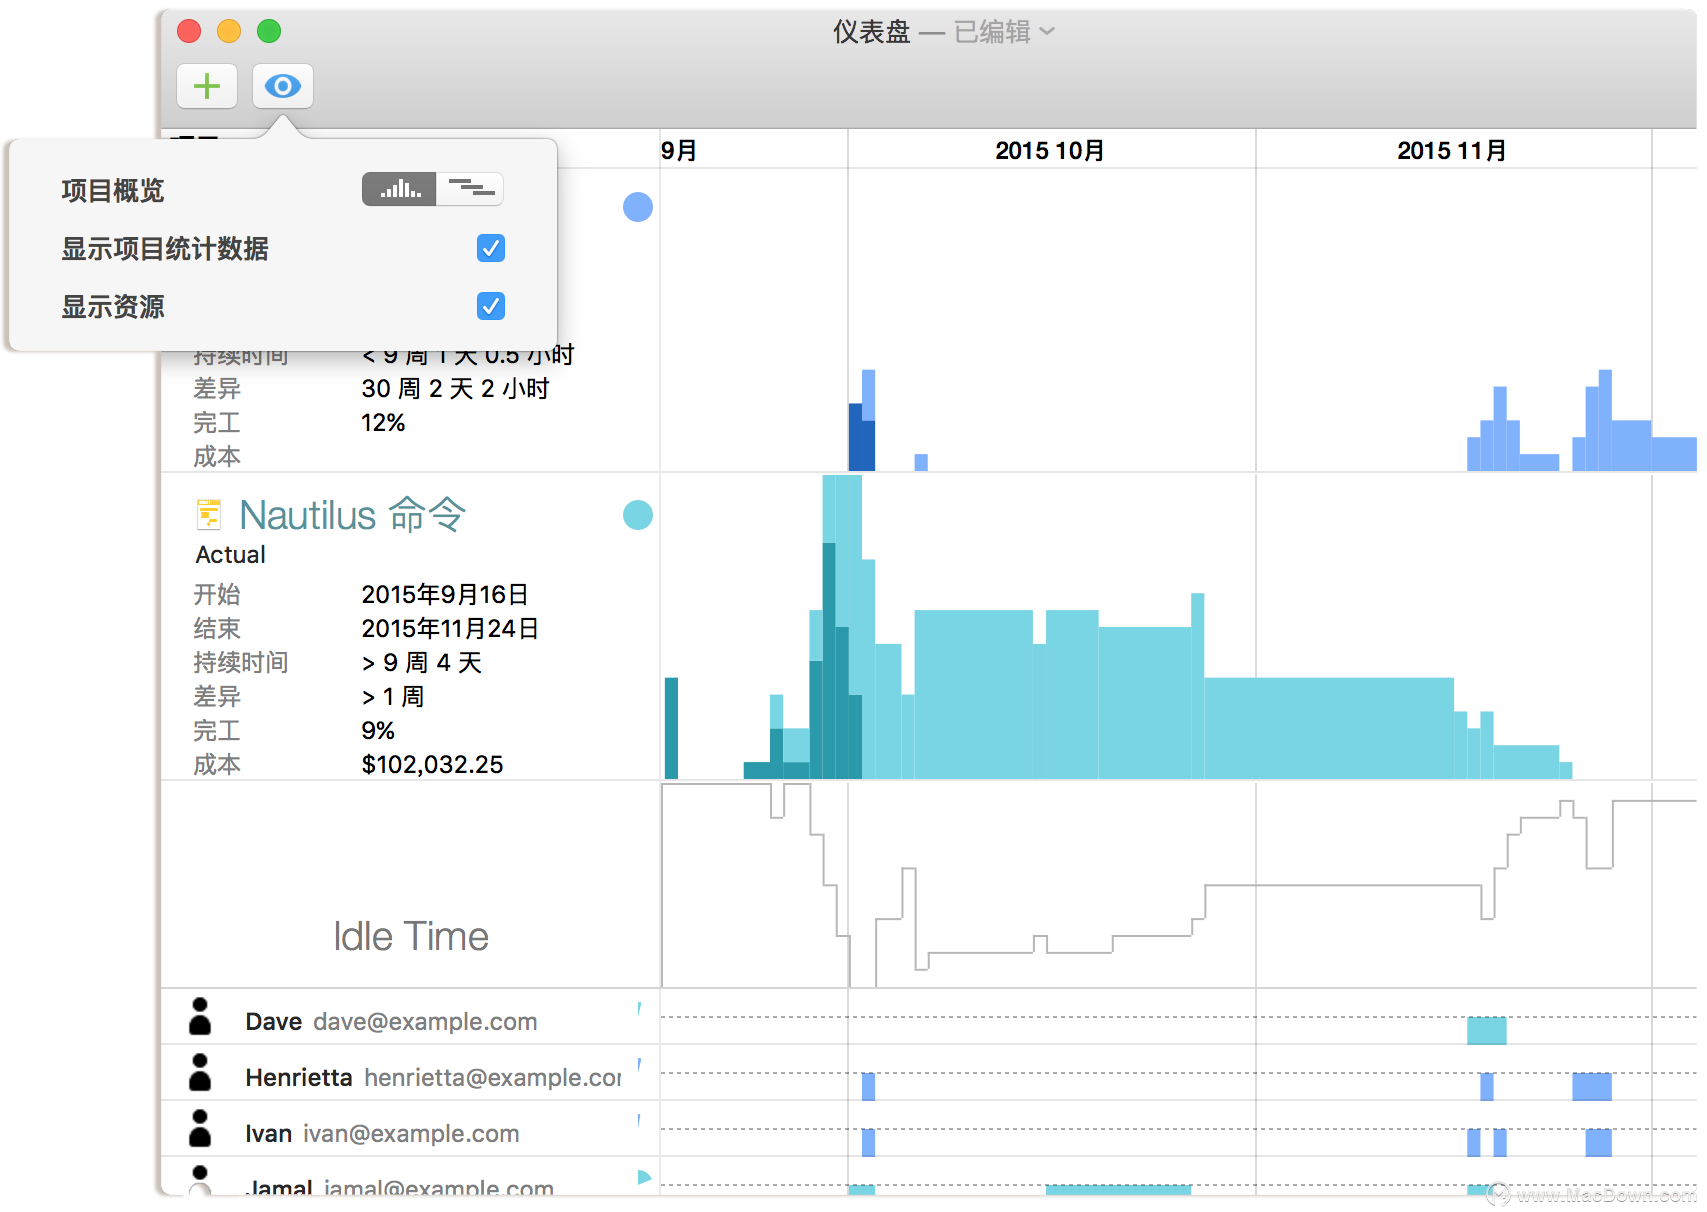
Task: Click end date 2015年11月24日
Action: tap(450, 629)
